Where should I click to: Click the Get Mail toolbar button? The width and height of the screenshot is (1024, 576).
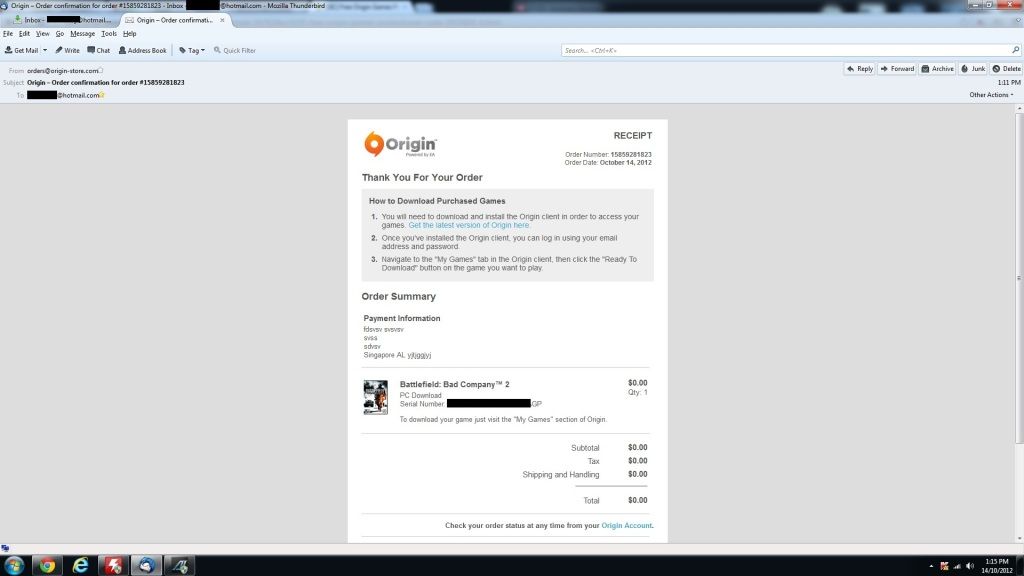(x=22, y=50)
